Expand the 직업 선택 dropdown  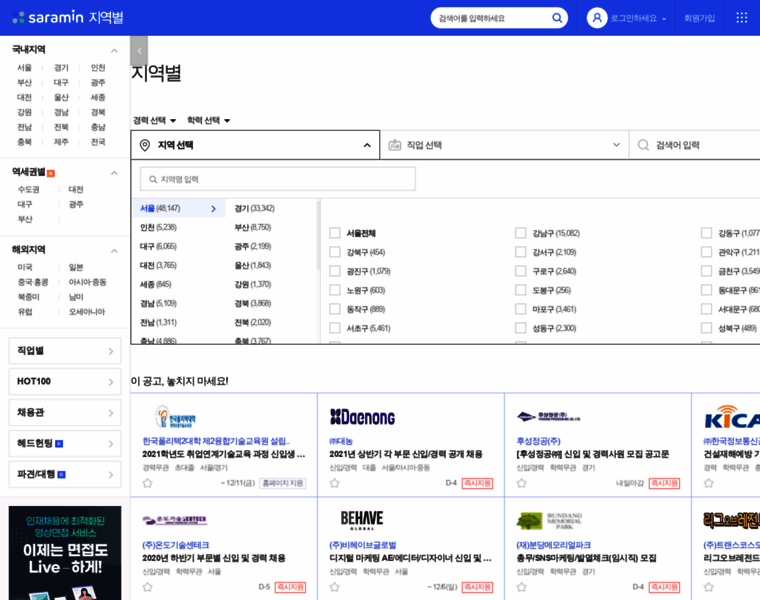[504, 145]
